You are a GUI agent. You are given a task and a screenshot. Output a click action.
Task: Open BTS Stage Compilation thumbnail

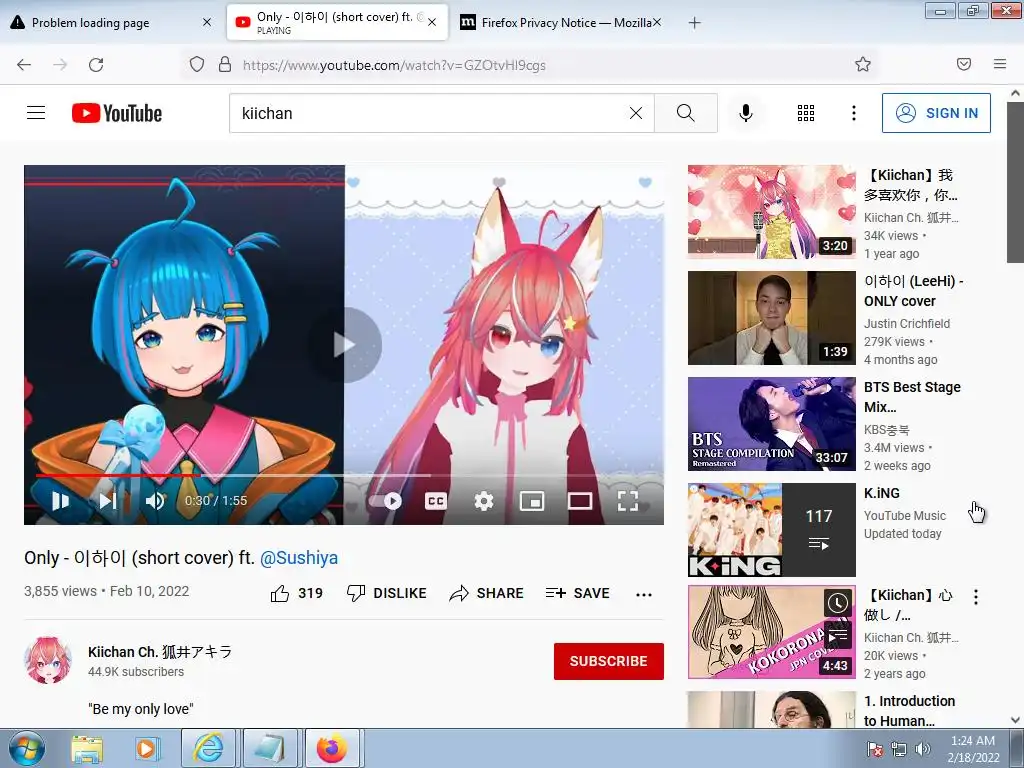pyautogui.click(x=771, y=423)
